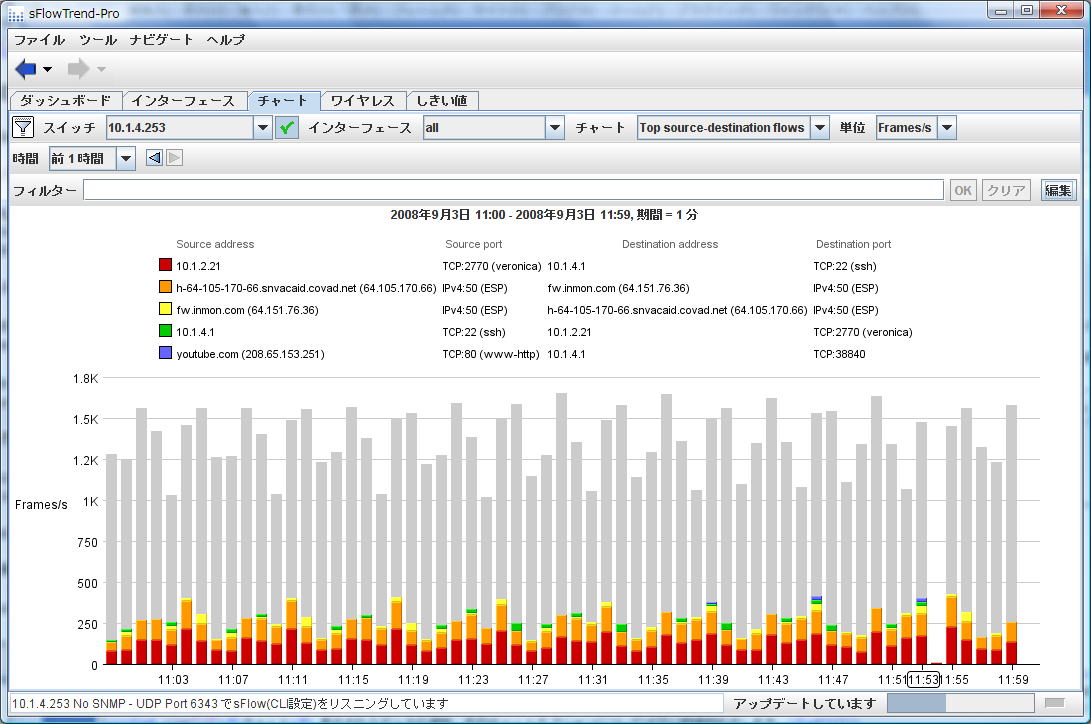Open dropdown next to back arrow
This screenshot has width=1091, height=724.
[x=47, y=70]
